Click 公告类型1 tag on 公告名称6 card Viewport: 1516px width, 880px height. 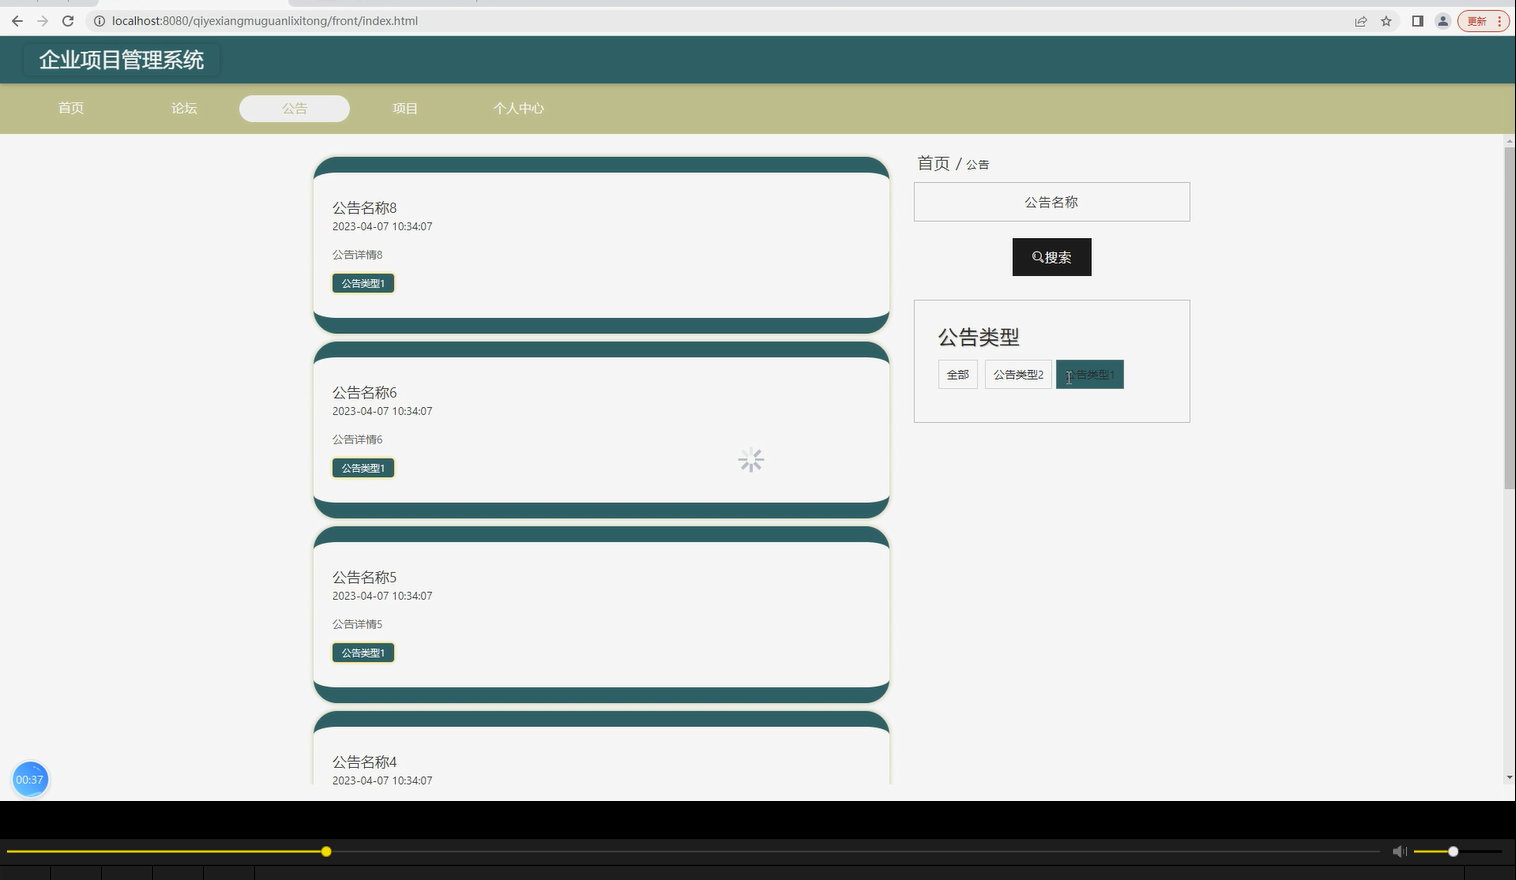(x=363, y=468)
